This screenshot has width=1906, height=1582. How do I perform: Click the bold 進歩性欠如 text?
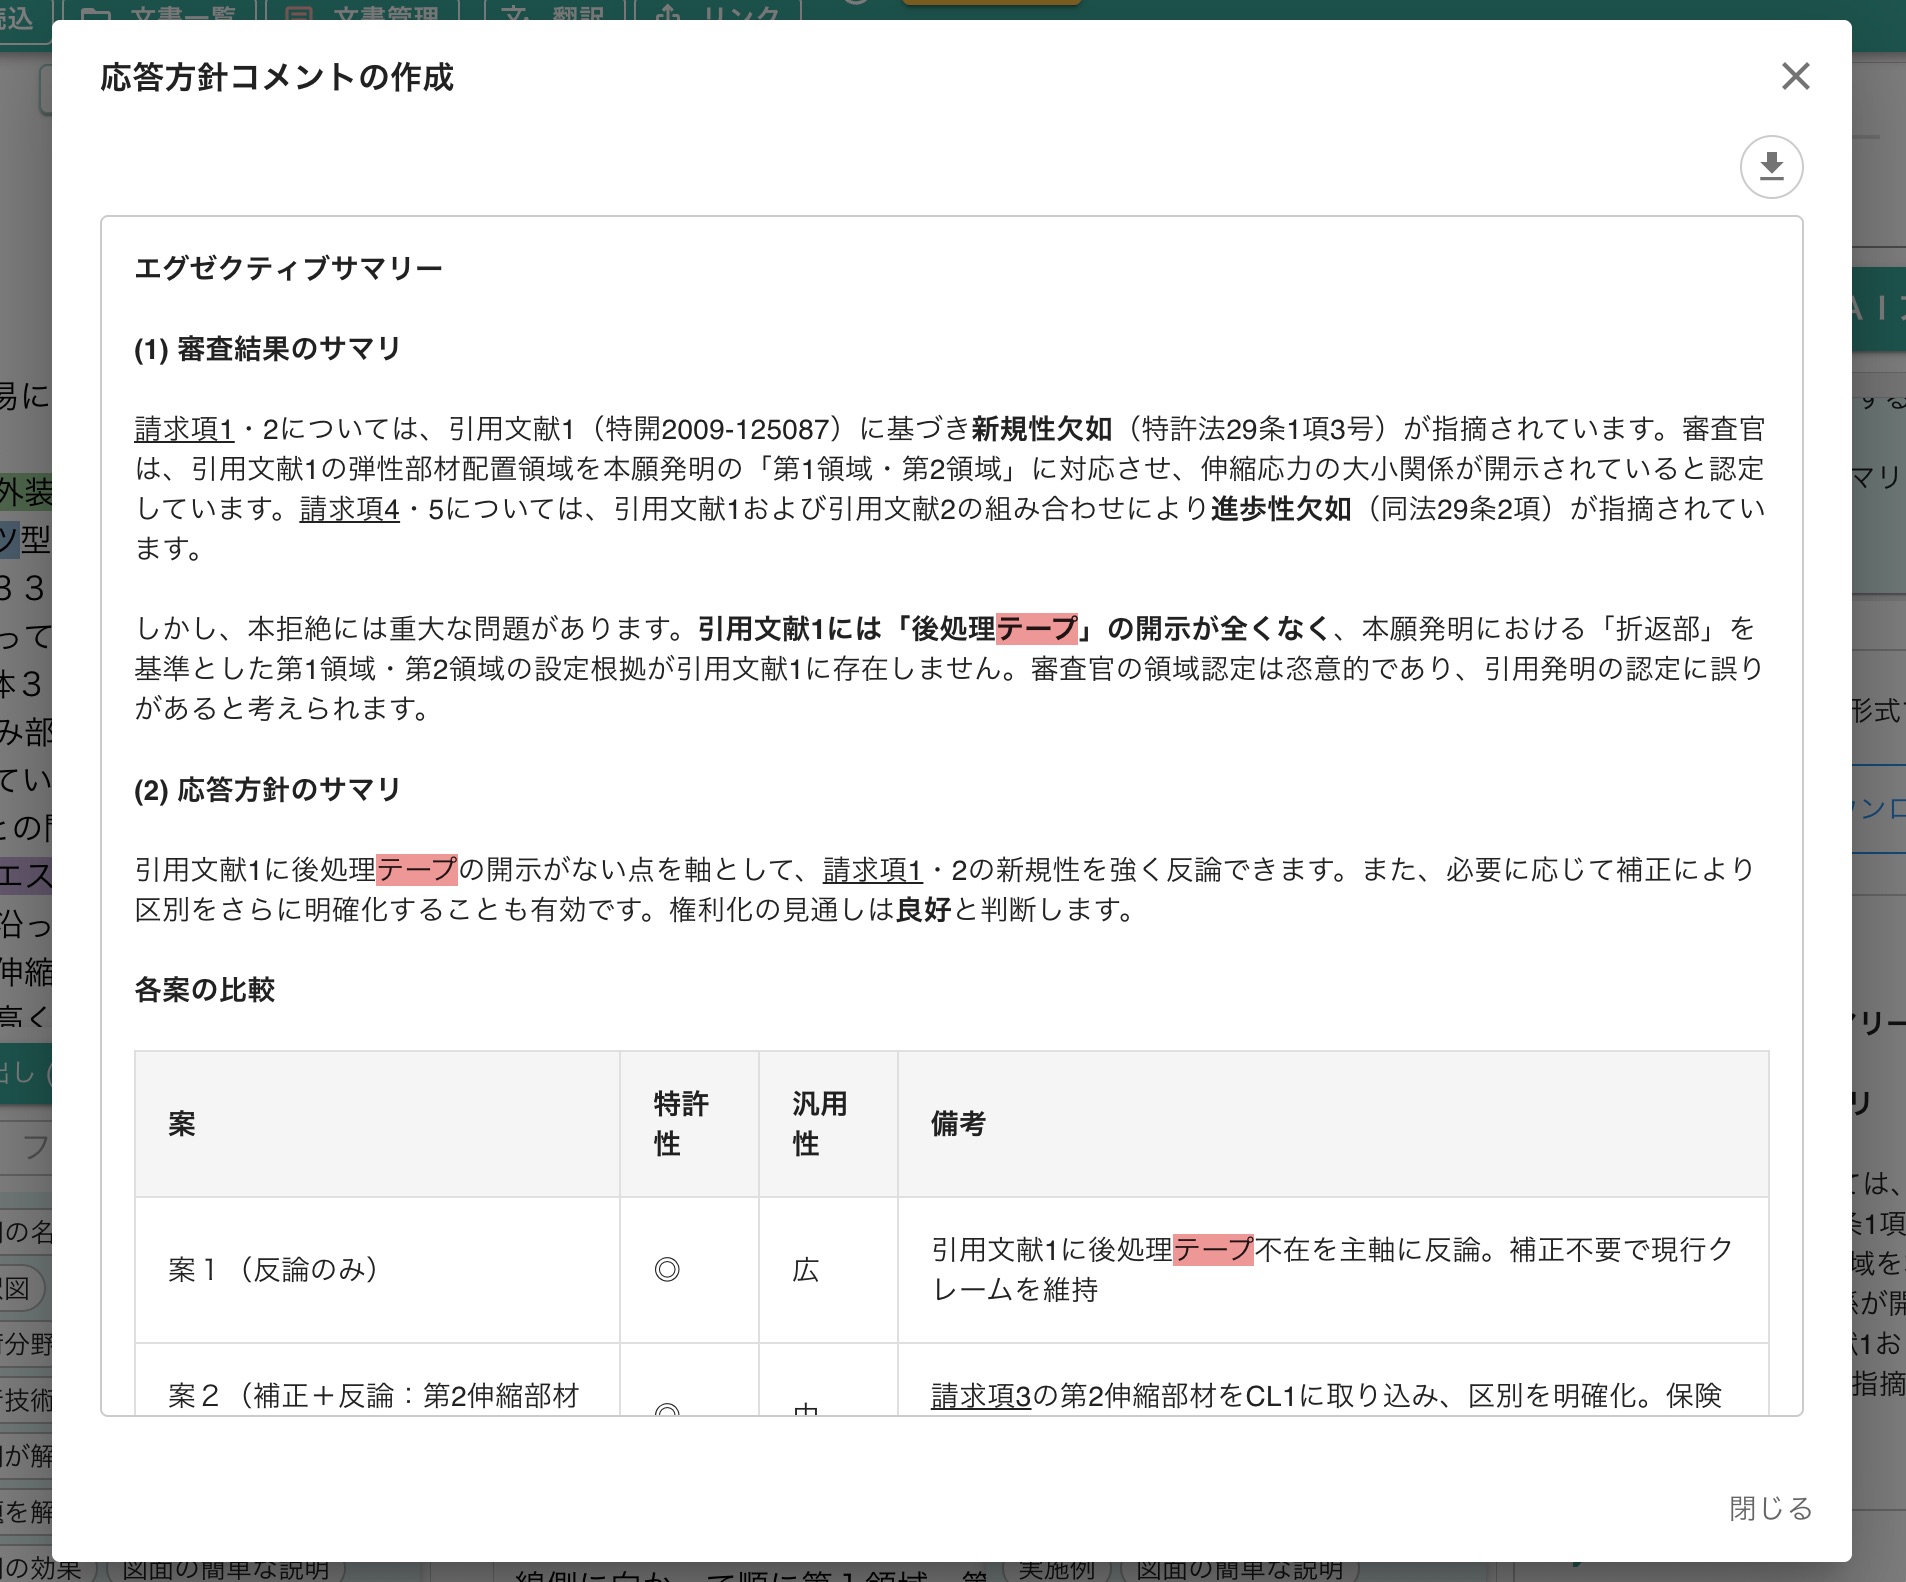(1281, 509)
